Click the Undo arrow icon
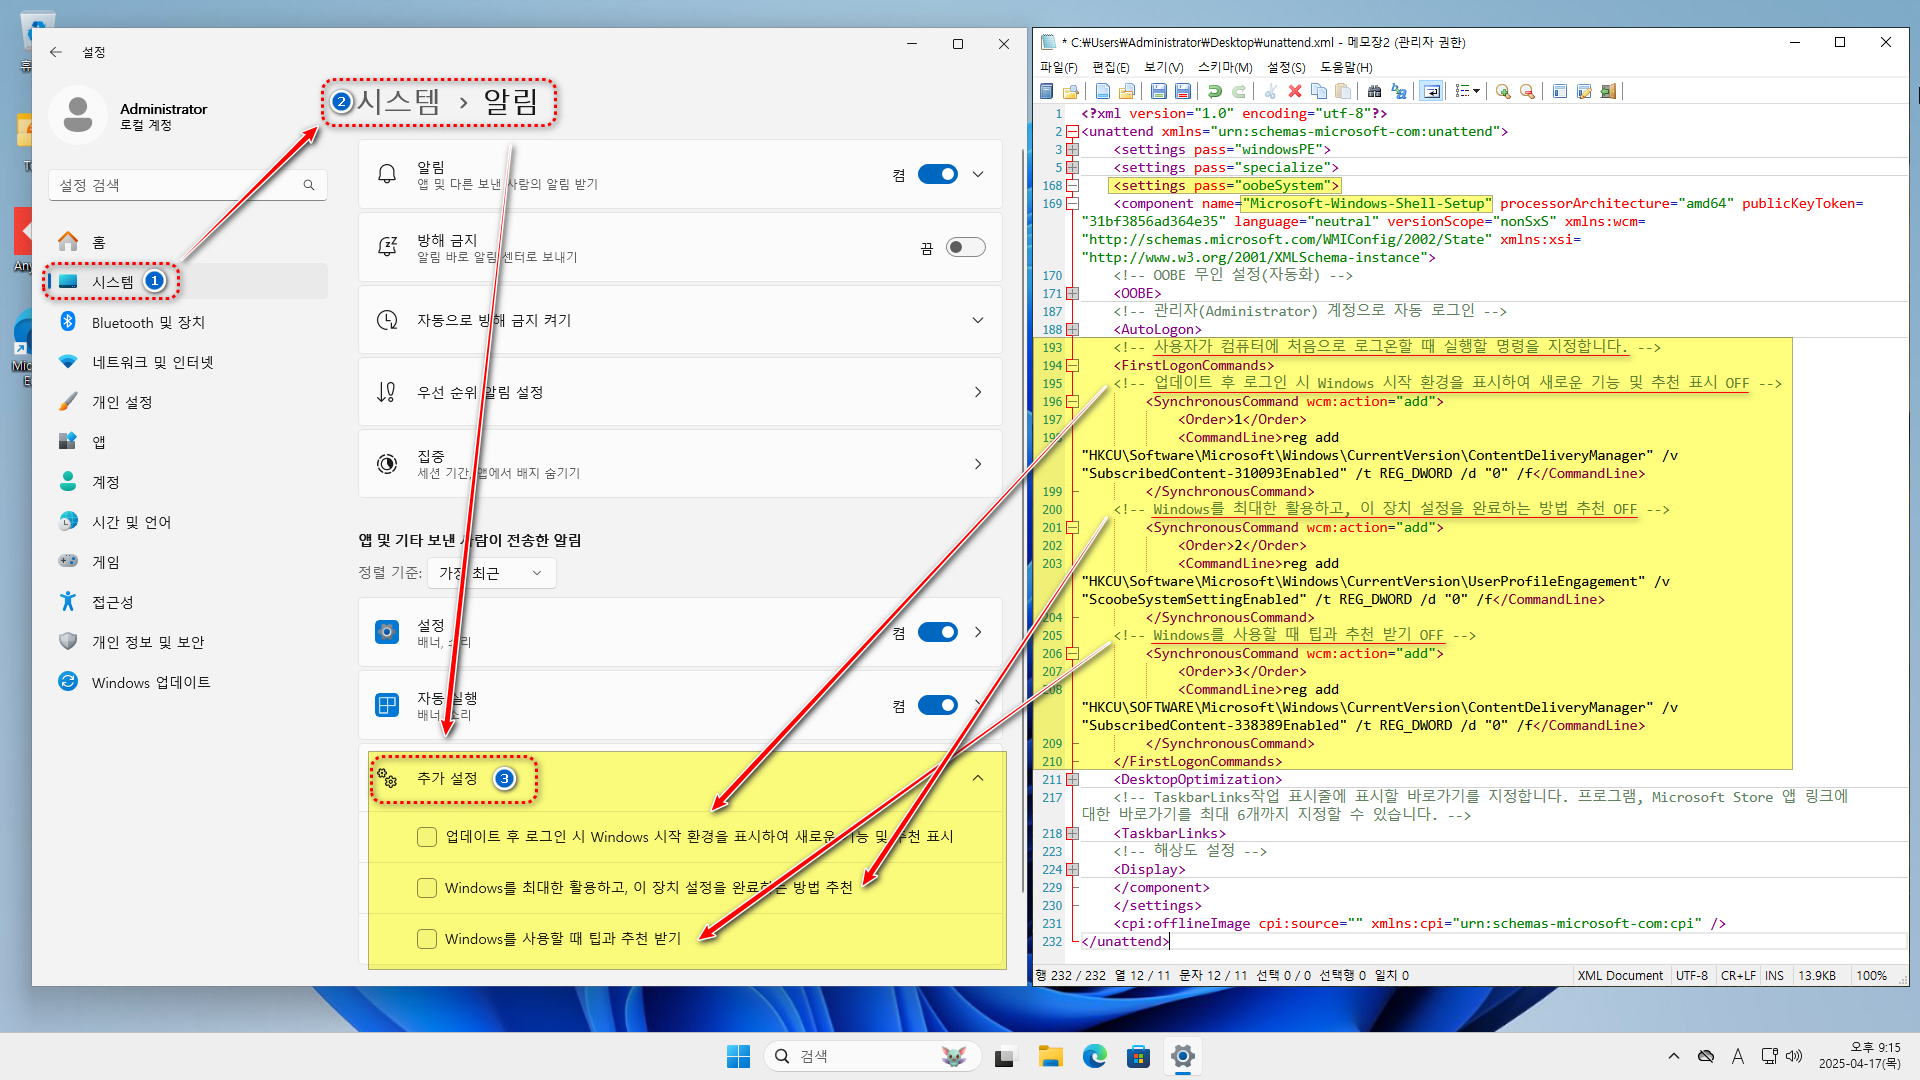This screenshot has height=1080, width=1920. [1214, 91]
